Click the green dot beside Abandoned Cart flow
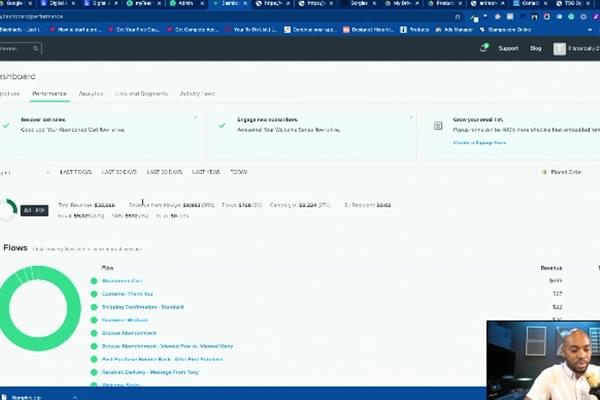Image resolution: width=600 pixels, height=400 pixels. click(x=94, y=281)
